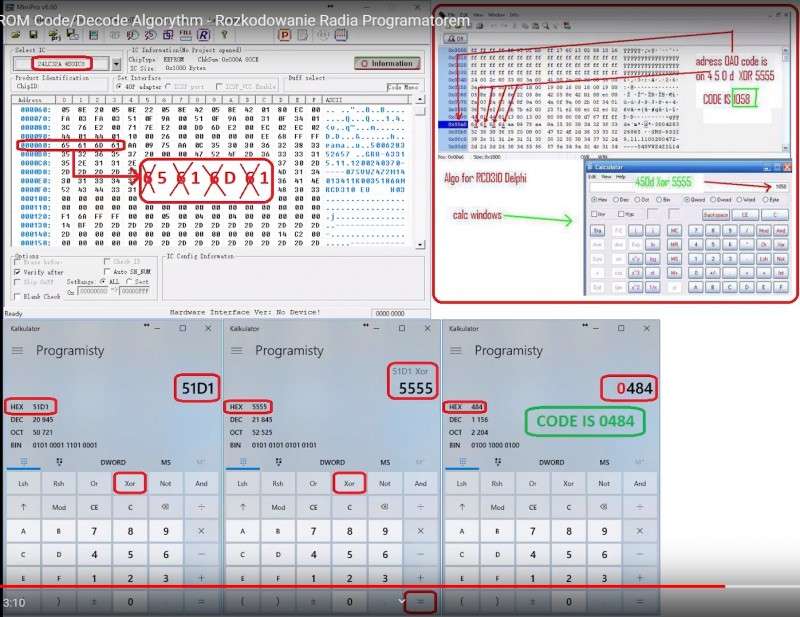Click the Not key in right Kalkulator (0484)
800x617 pixels.
[604, 483]
